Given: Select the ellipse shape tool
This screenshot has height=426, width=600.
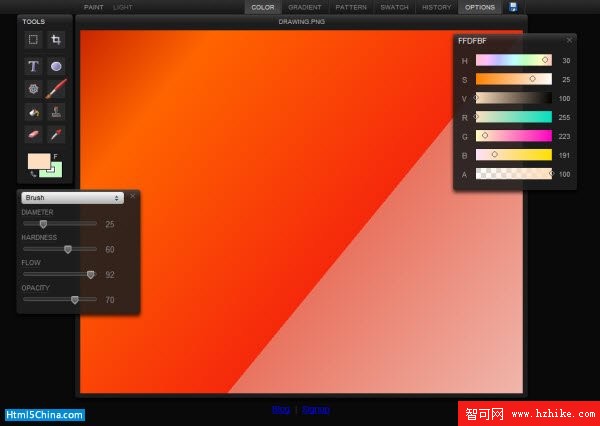Looking at the screenshot, I should [56, 66].
